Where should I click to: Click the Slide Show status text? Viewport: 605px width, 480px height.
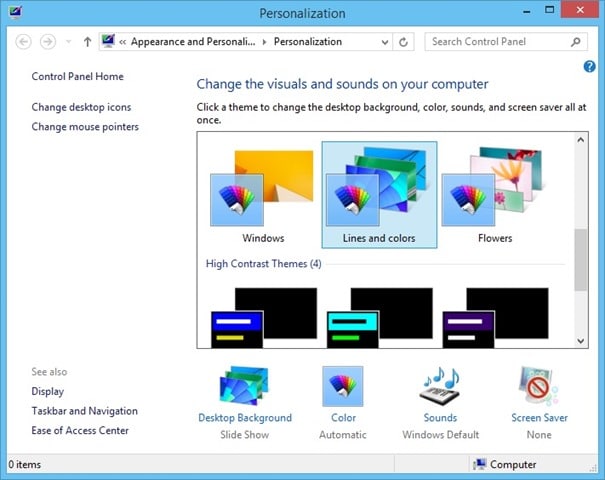point(245,435)
